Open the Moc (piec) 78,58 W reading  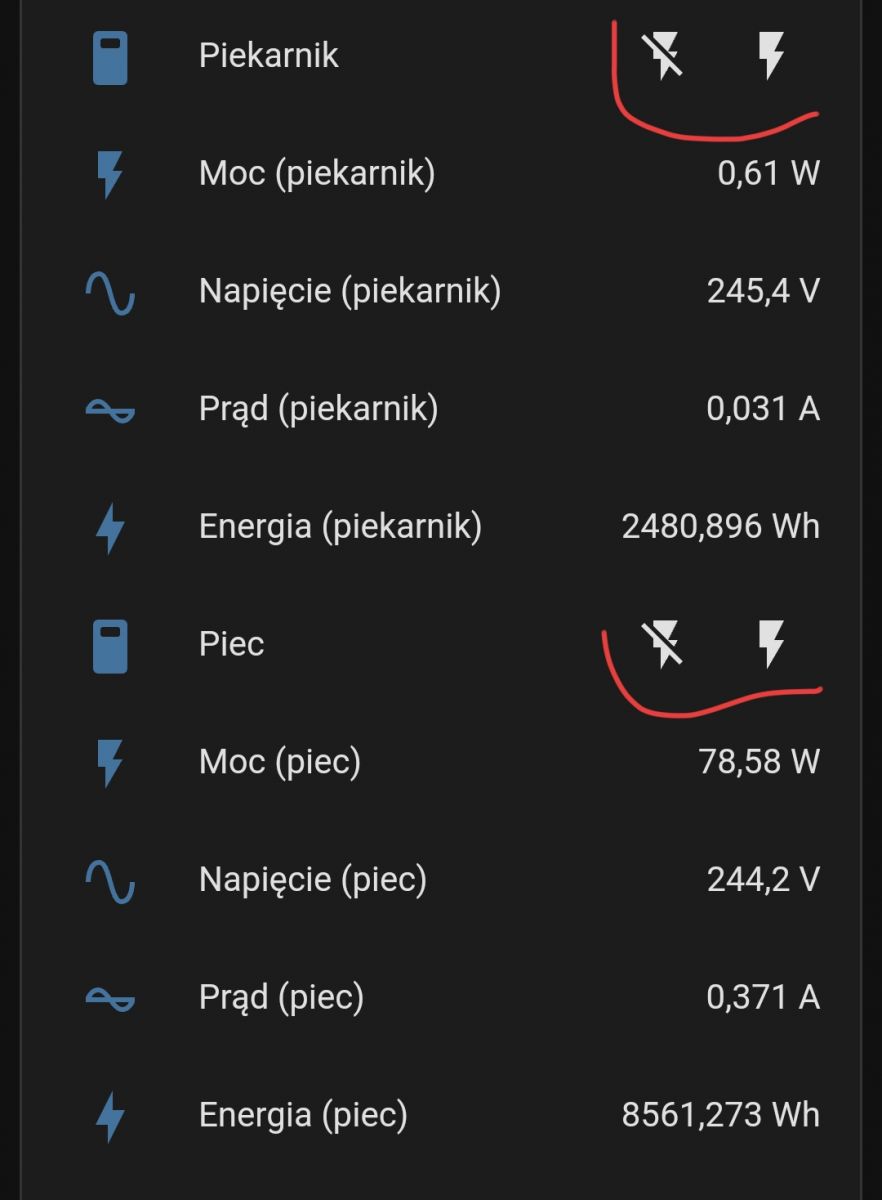[x=759, y=762]
